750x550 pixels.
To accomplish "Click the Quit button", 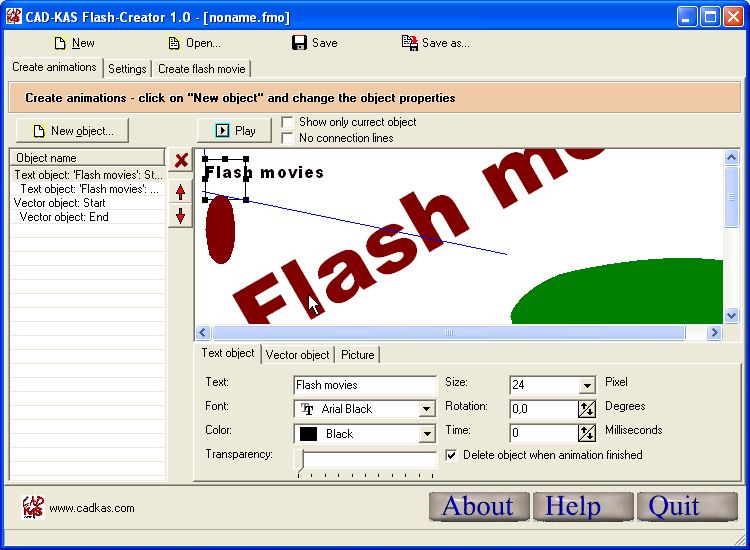I will [687, 506].
